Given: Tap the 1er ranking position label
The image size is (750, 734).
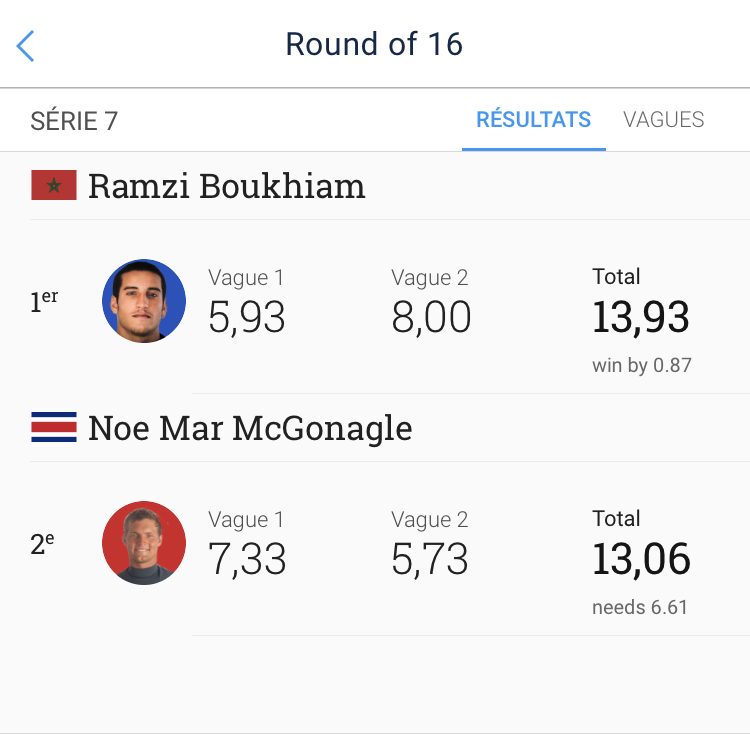Looking at the screenshot, I should (44, 301).
